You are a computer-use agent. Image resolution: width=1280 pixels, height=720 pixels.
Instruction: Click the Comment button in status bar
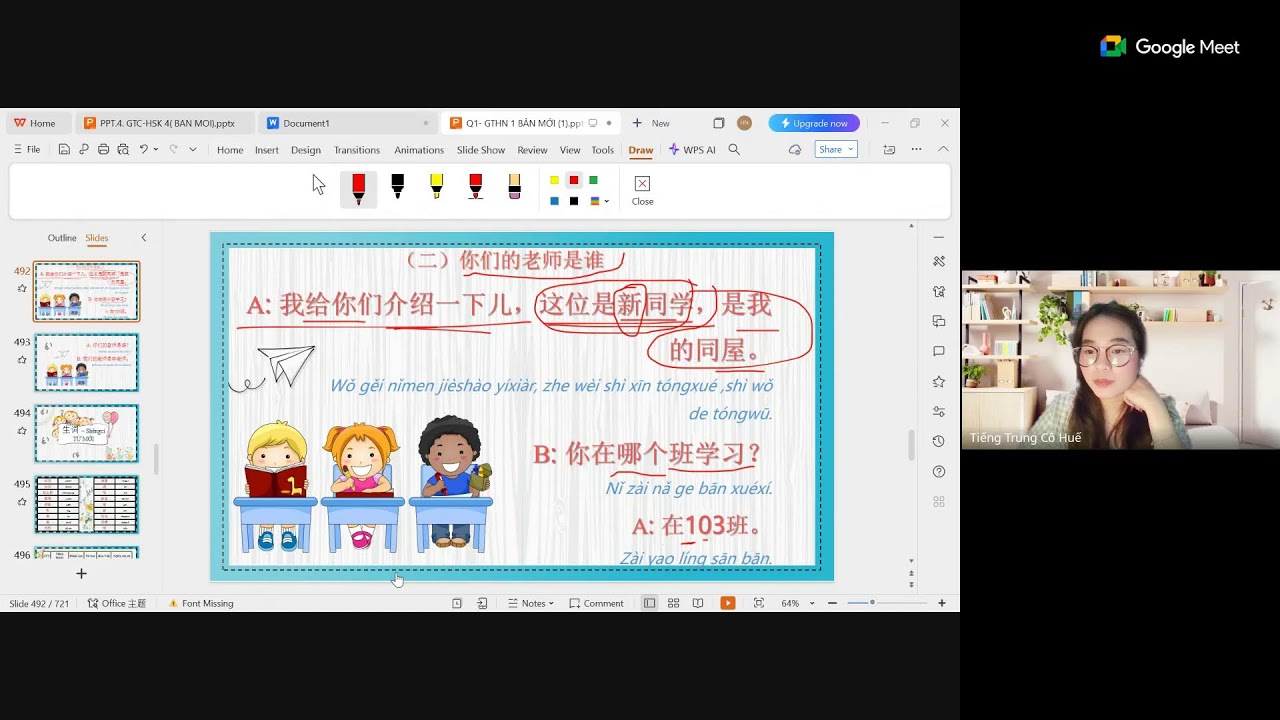pyautogui.click(x=596, y=603)
